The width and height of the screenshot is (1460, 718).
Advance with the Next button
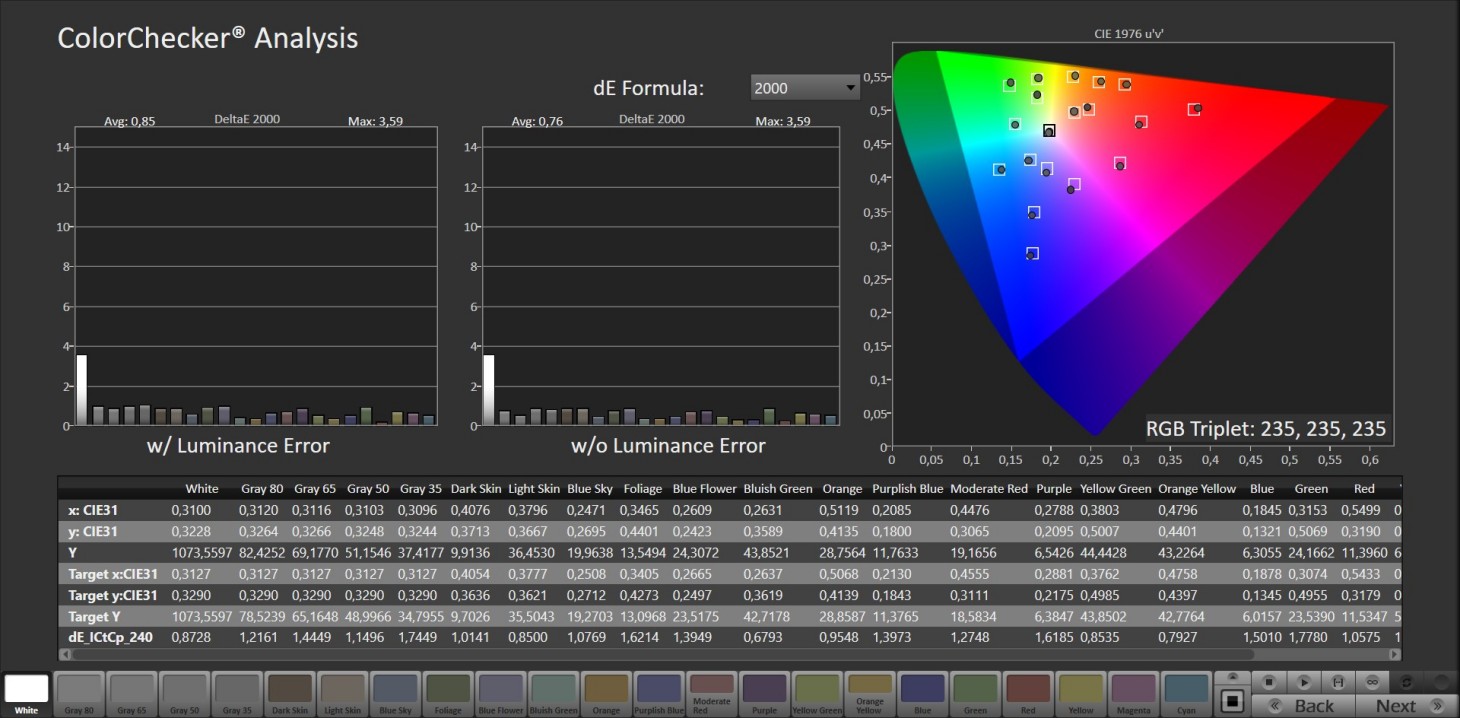tap(1405, 705)
